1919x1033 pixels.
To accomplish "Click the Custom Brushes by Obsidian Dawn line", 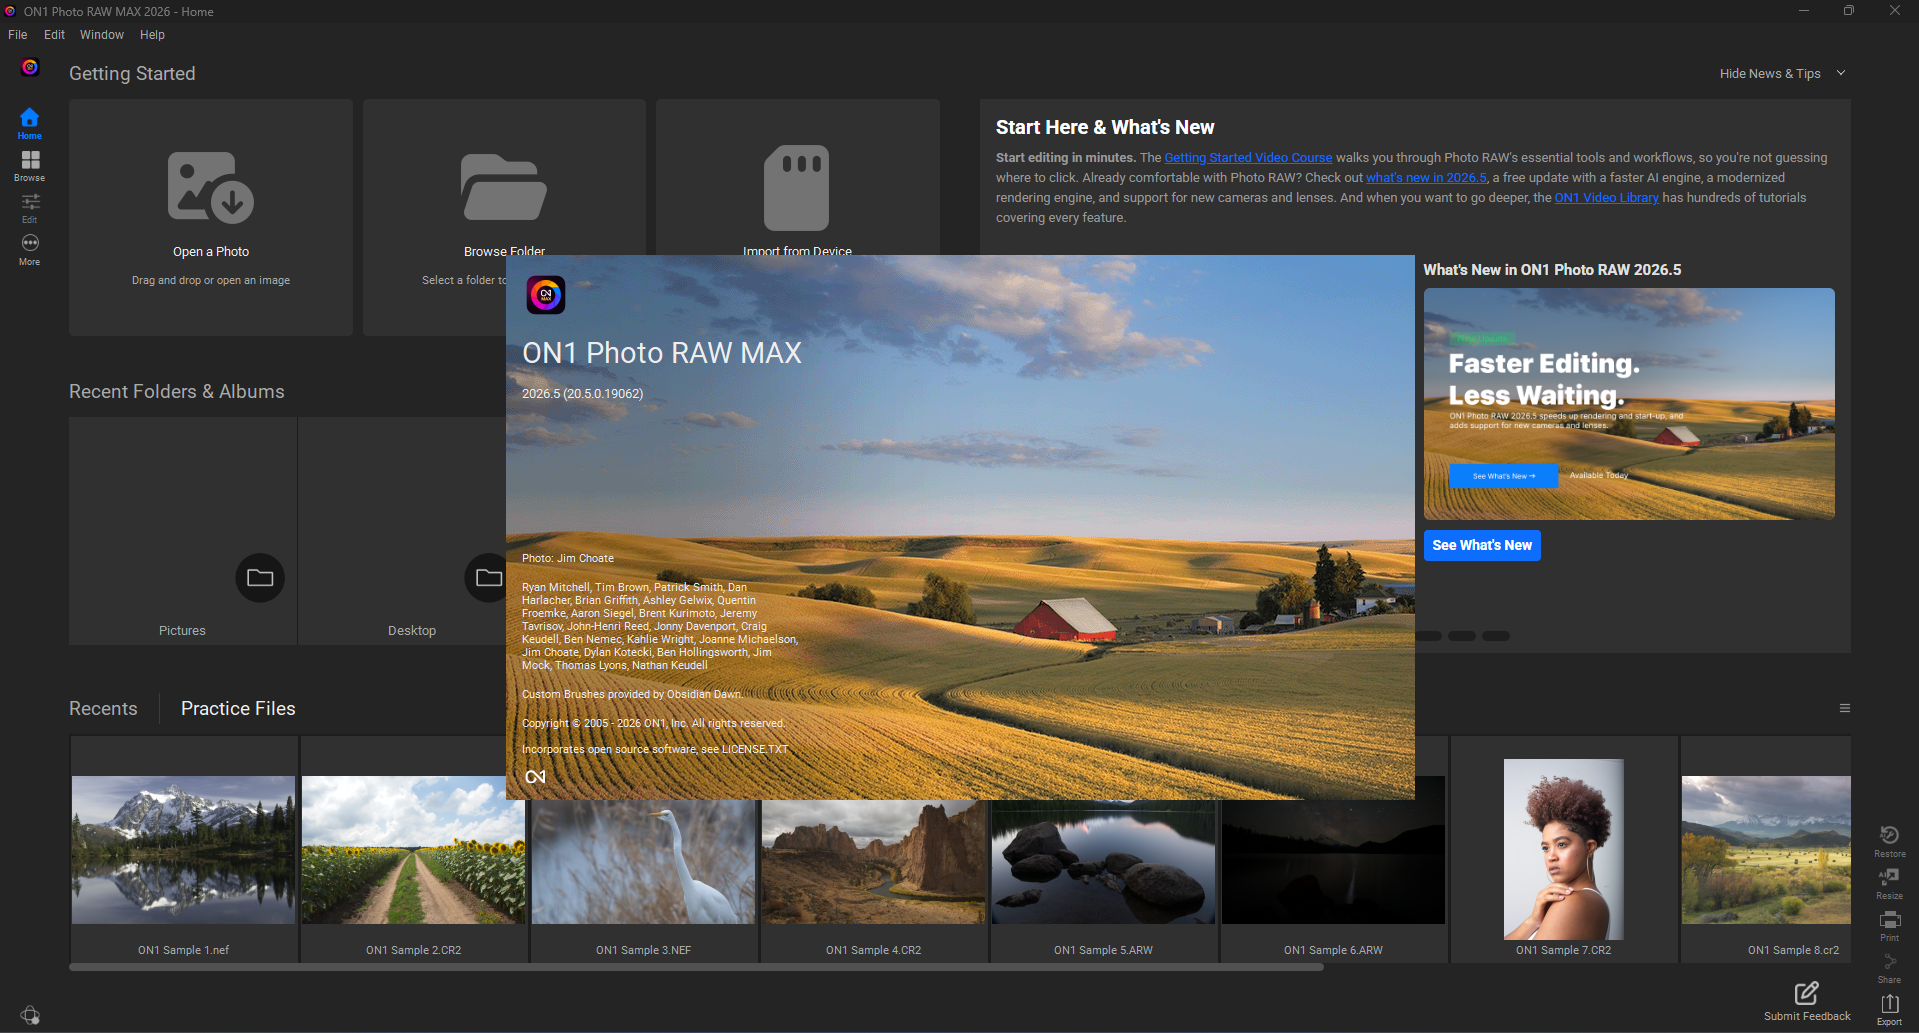I will point(632,695).
